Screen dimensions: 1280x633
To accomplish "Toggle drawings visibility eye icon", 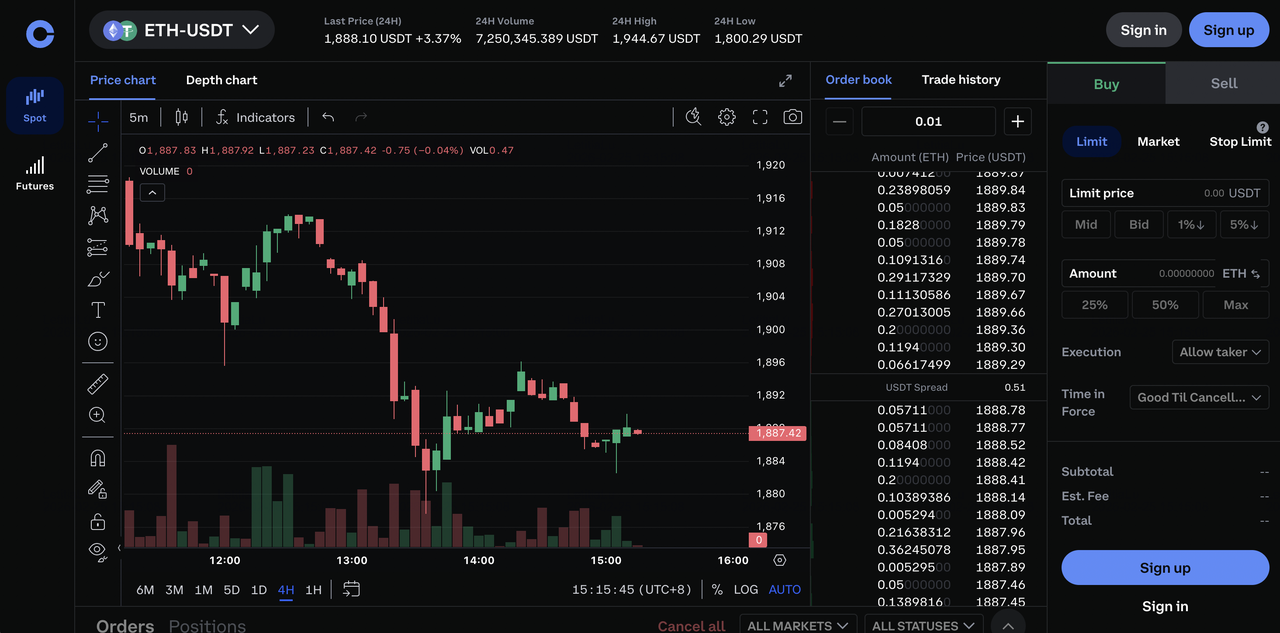I will 97,550.
